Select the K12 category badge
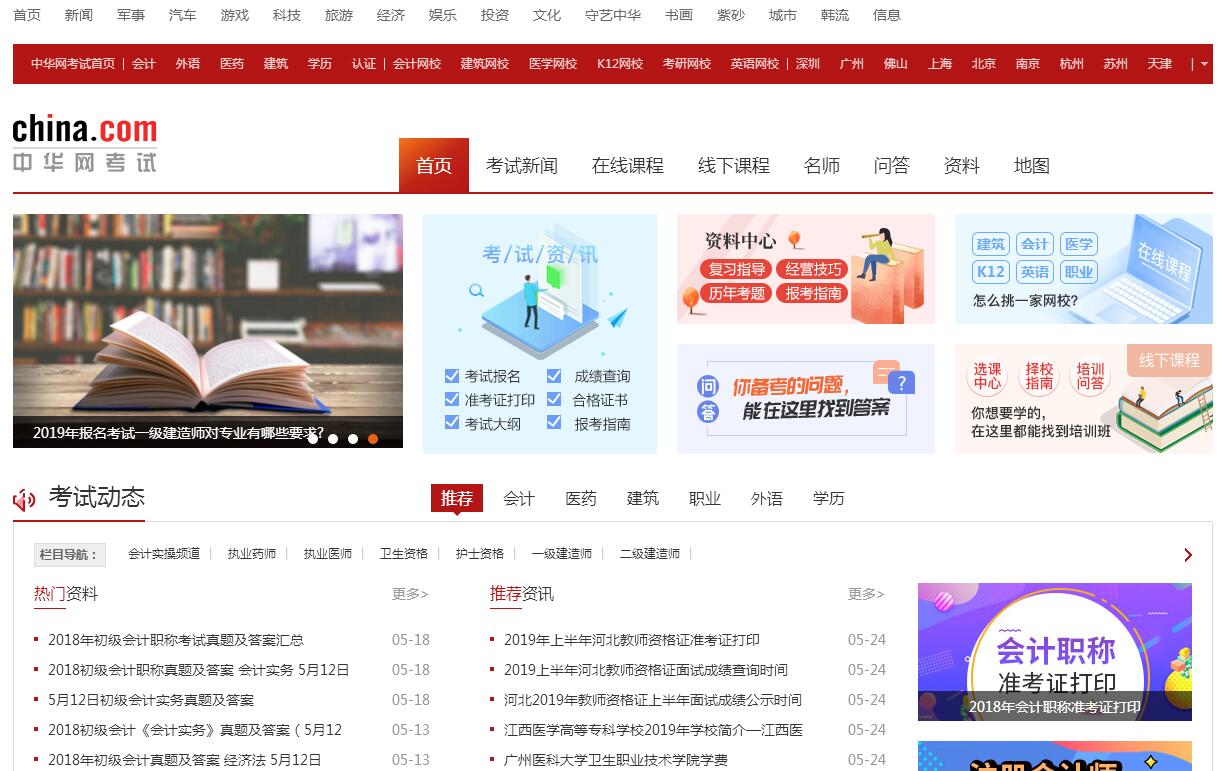The image size is (1228, 771). 990,272
